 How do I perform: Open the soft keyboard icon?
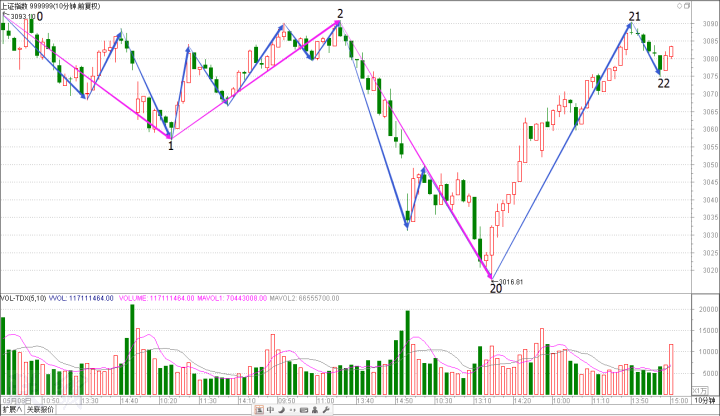(x=304, y=409)
